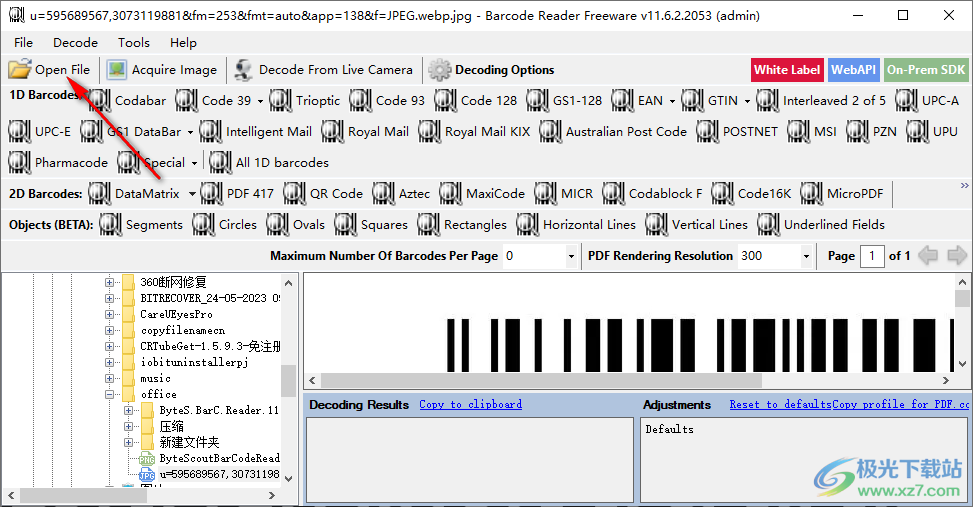Select the MICR barcode type
The height and width of the screenshot is (507, 973).
[565, 194]
